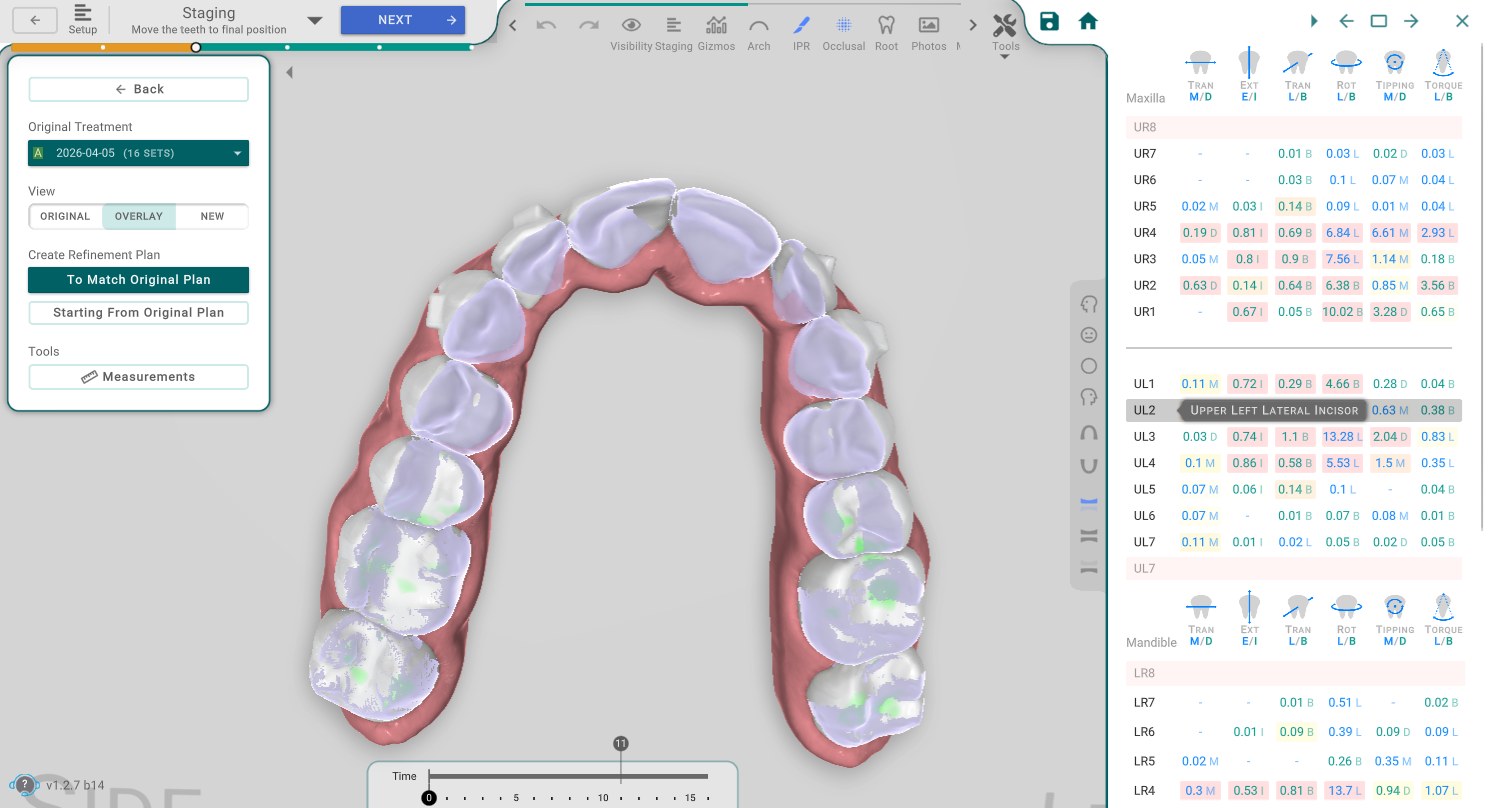The image size is (1488, 808).
Task: Collapse the left panel with the triangle arrow
Action: (x=289, y=72)
